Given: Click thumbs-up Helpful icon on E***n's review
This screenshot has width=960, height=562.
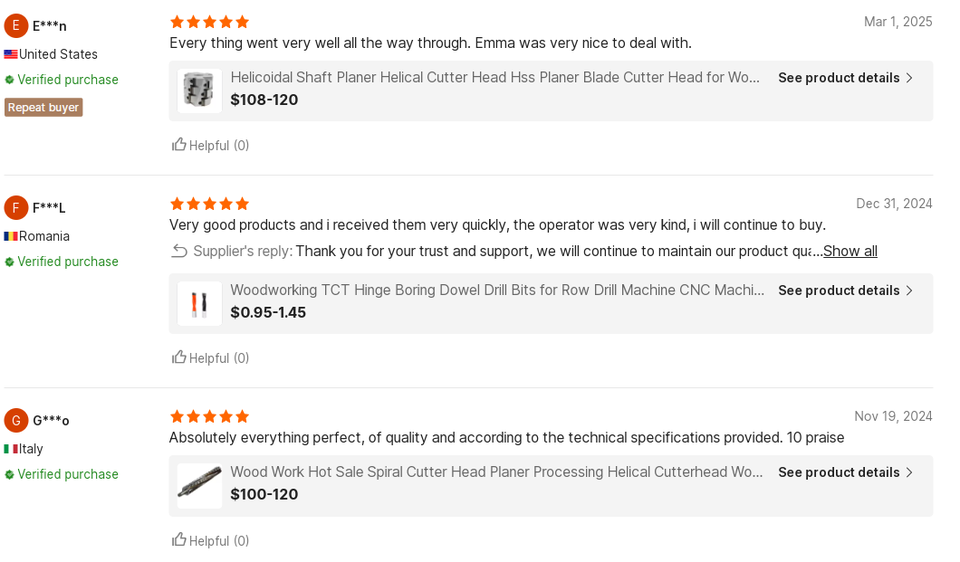Looking at the screenshot, I should click(x=179, y=144).
